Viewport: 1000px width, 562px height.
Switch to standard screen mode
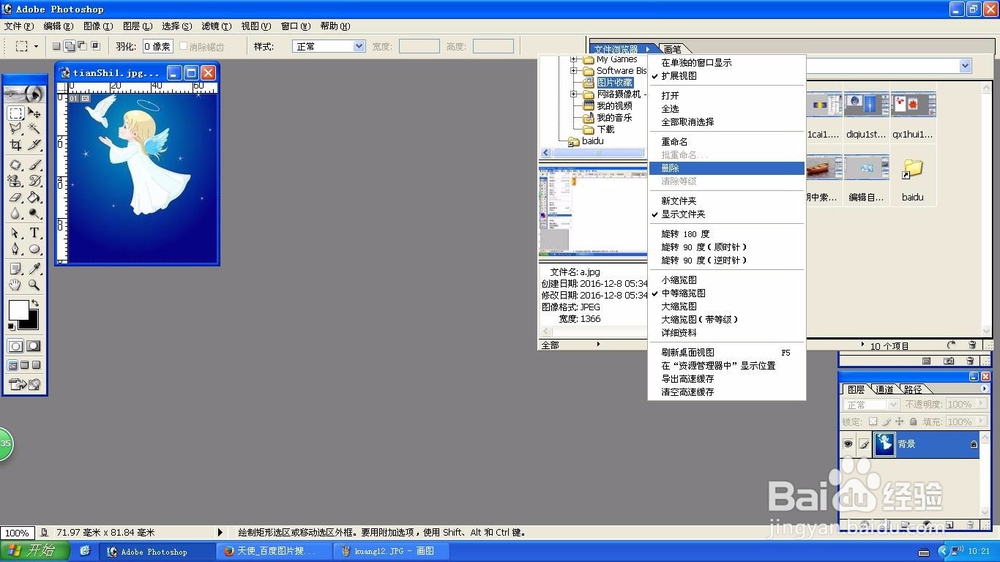[x=13, y=365]
